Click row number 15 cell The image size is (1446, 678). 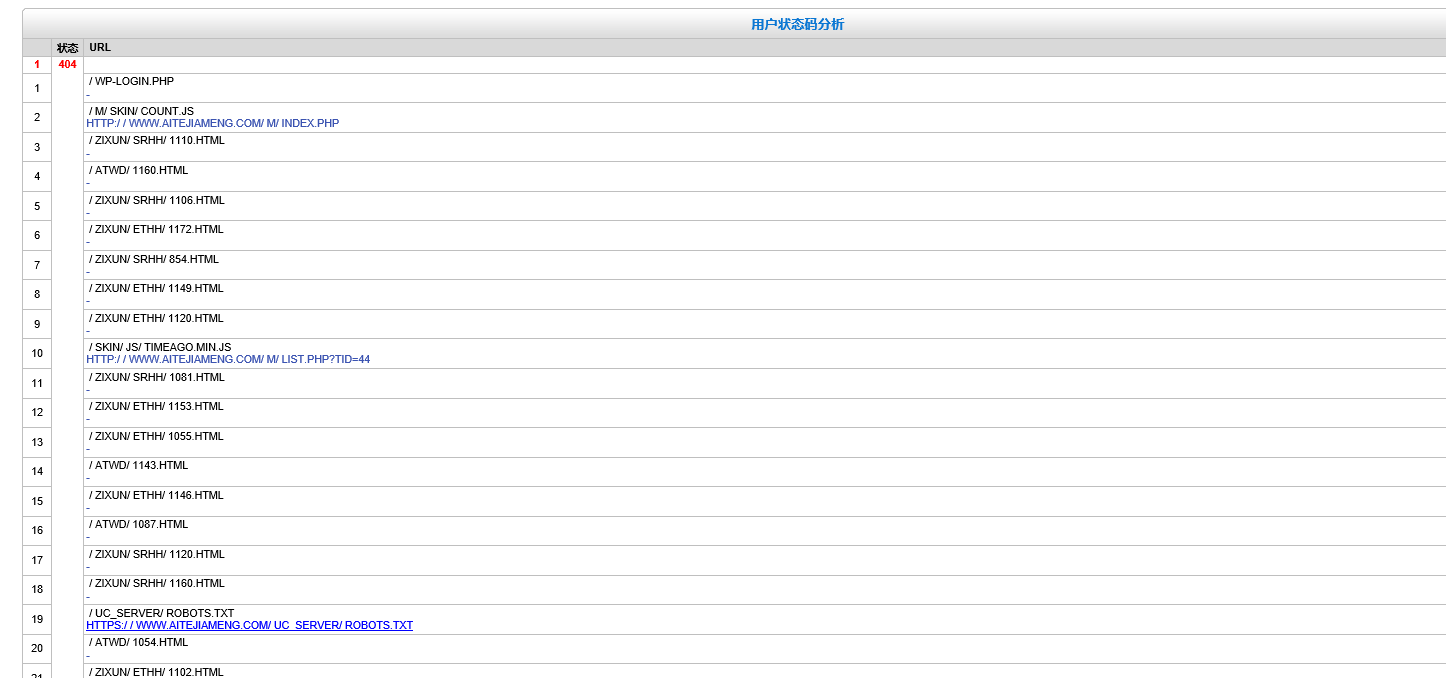(37, 501)
